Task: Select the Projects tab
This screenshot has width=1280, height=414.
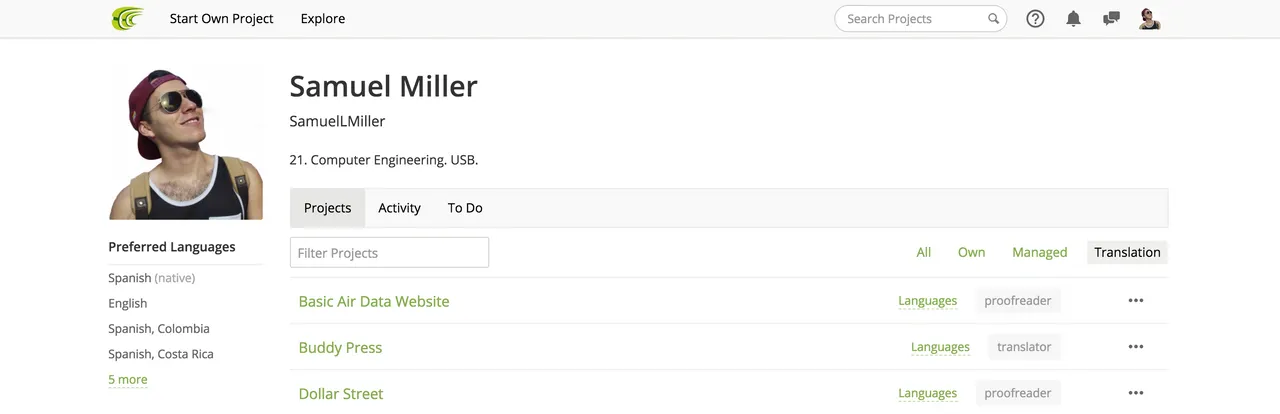Action: click(327, 208)
